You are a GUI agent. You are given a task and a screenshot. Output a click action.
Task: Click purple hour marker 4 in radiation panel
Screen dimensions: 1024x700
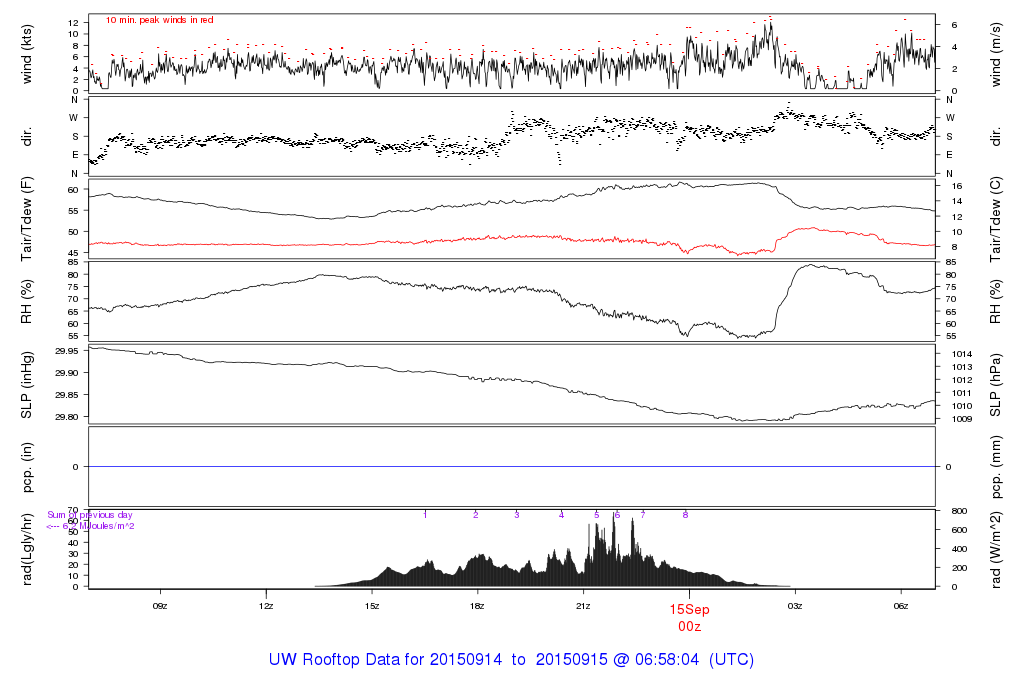(562, 515)
